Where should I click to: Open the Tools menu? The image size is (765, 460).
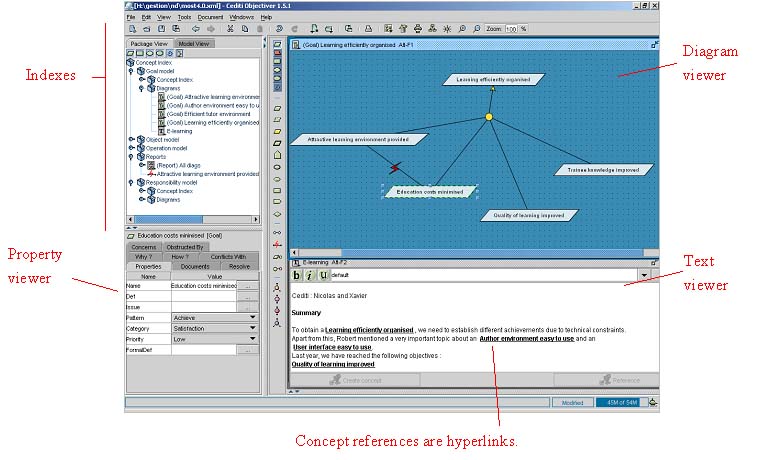coord(184,17)
